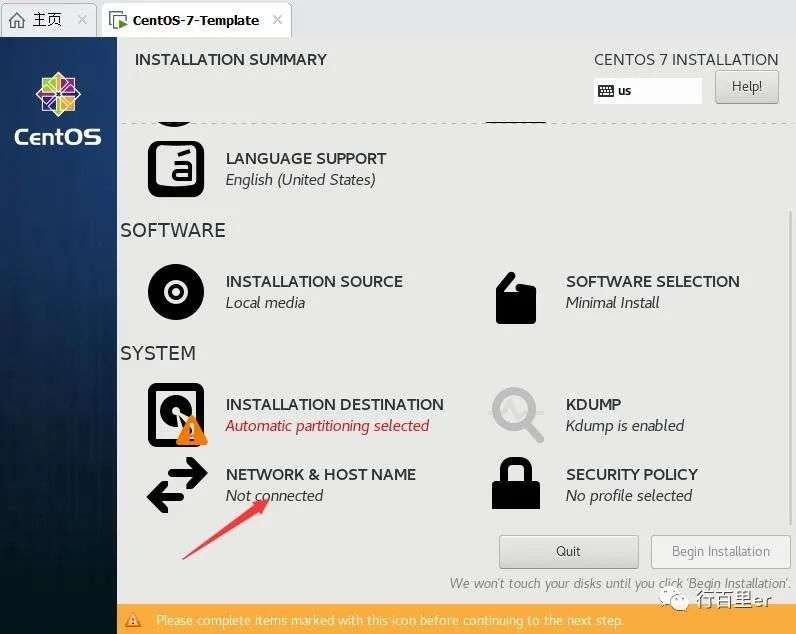The image size is (796, 634).
Task: Click the Software Selection package icon
Action: (x=516, y=298)
